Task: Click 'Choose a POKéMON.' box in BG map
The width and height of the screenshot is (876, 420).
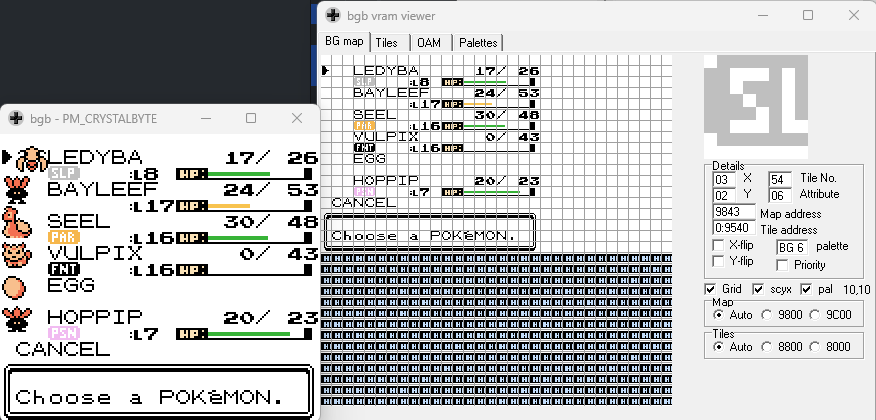Action: tap(430, 231)
